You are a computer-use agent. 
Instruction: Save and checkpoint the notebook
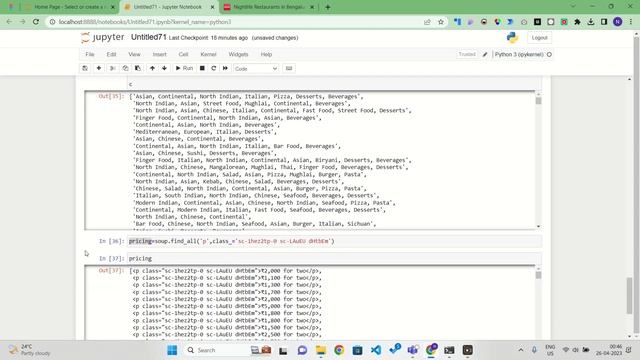tap(85, 68)
